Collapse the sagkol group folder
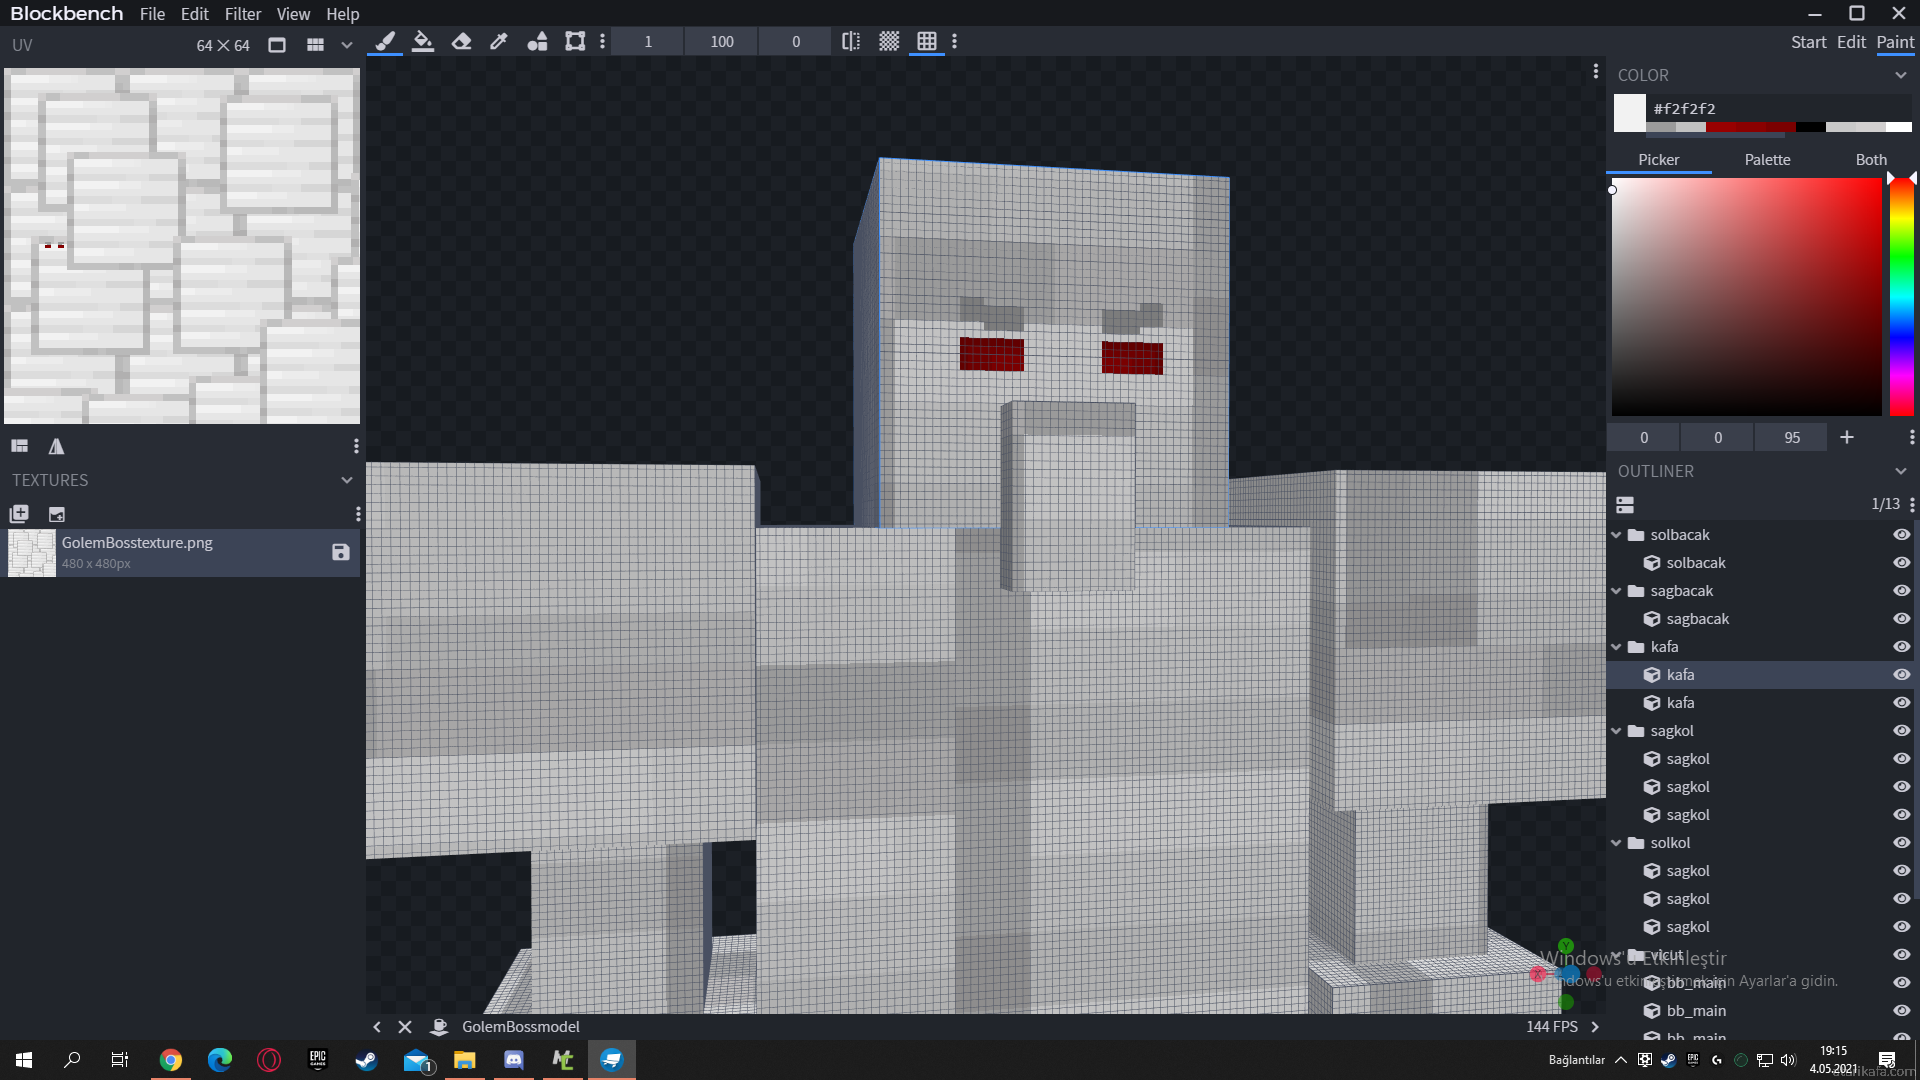 tap(1616, 731)
